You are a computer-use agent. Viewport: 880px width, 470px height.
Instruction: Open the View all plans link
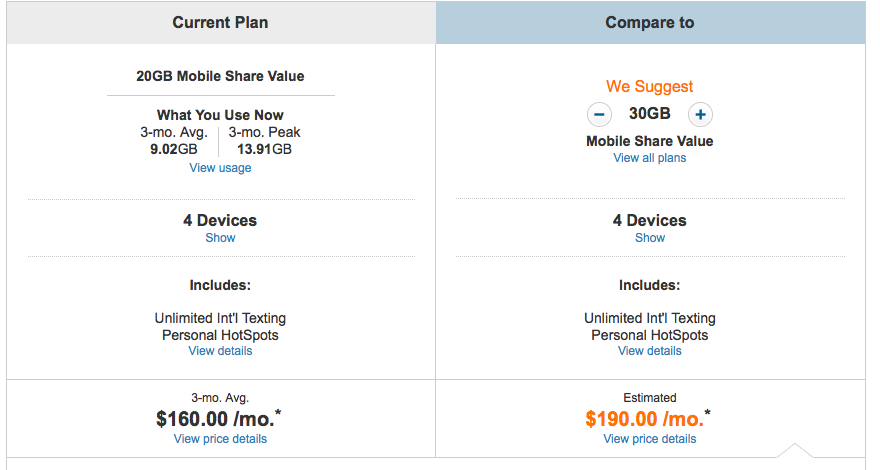click(649, 158)
